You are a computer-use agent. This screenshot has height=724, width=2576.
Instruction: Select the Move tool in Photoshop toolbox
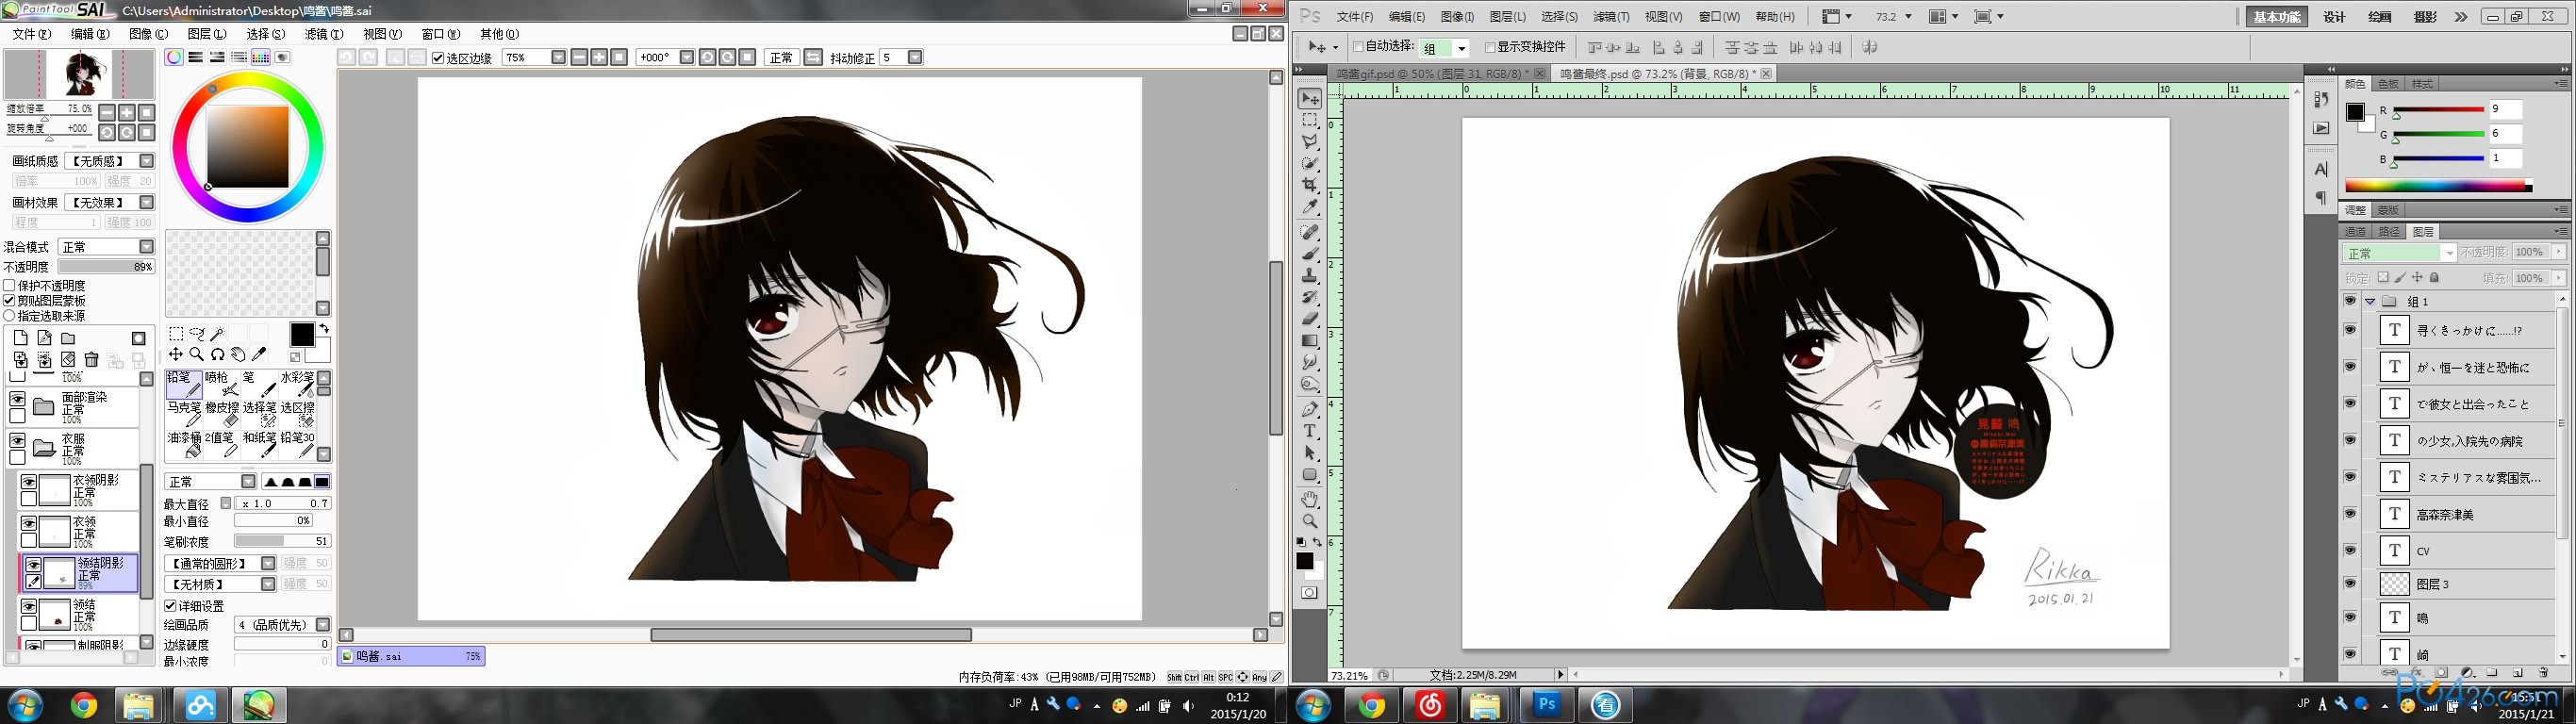1310,99
